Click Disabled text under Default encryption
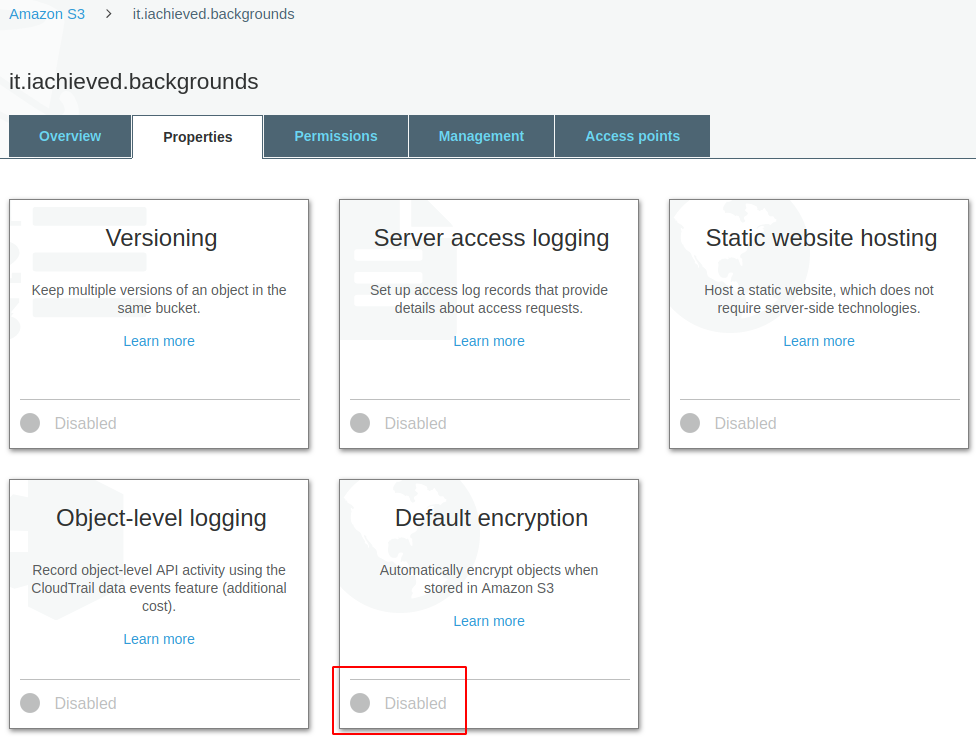The image size is (976, 739). [415, 704]
